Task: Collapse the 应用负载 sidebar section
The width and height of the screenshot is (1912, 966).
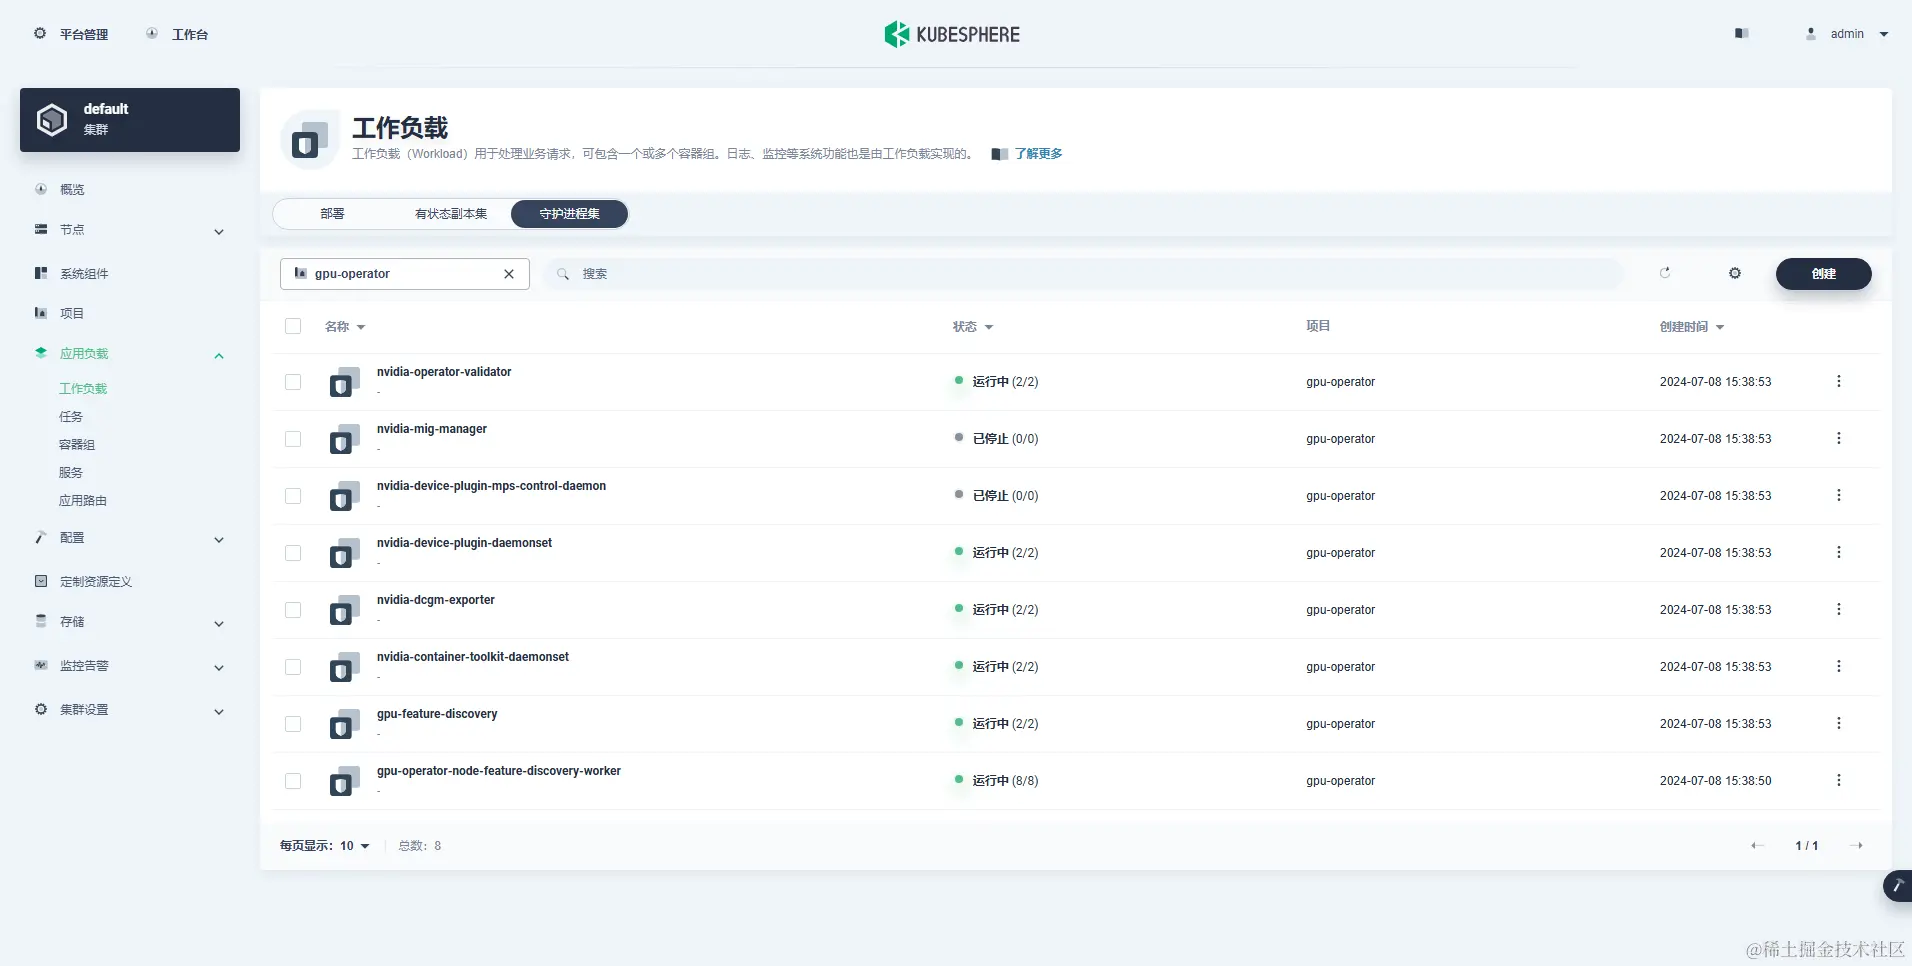Action: (x=130, y=354)
